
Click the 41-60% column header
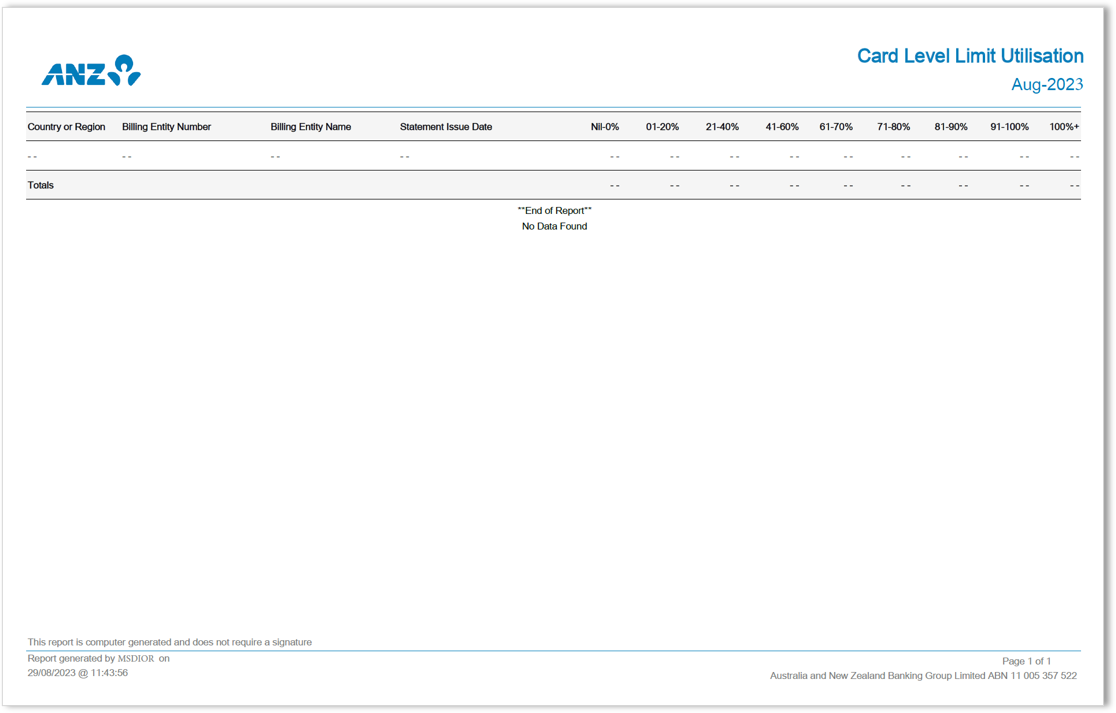coord(781,127)
